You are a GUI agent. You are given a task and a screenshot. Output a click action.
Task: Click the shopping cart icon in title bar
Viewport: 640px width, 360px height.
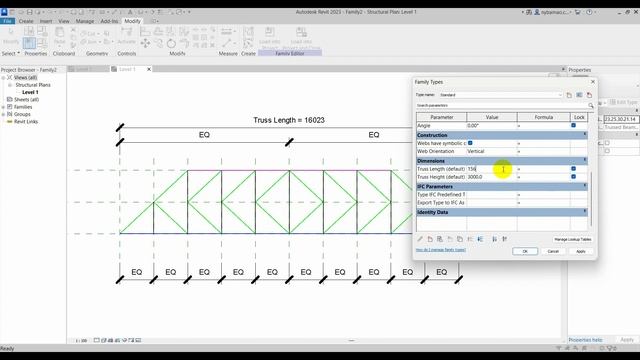(x=578, y=12)
